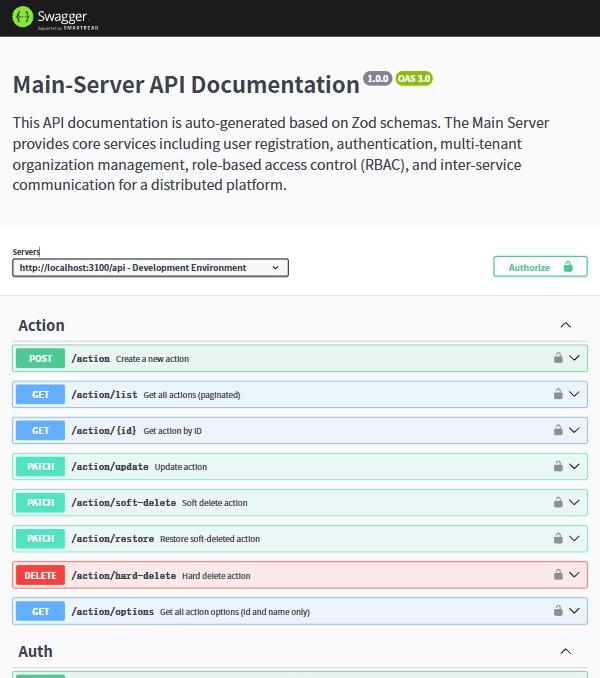Click the /action/soft-delete path link
This screenshot has width=600, height=678.
[x=124, y=503]
